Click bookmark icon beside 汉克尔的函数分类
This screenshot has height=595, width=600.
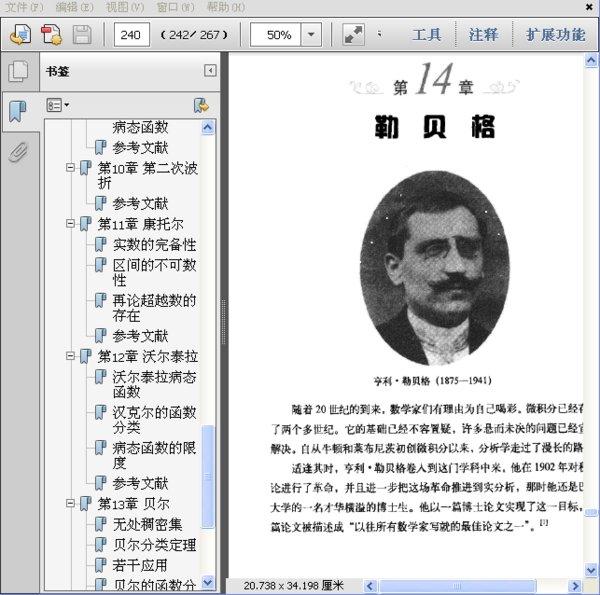(x=100, y=412)
